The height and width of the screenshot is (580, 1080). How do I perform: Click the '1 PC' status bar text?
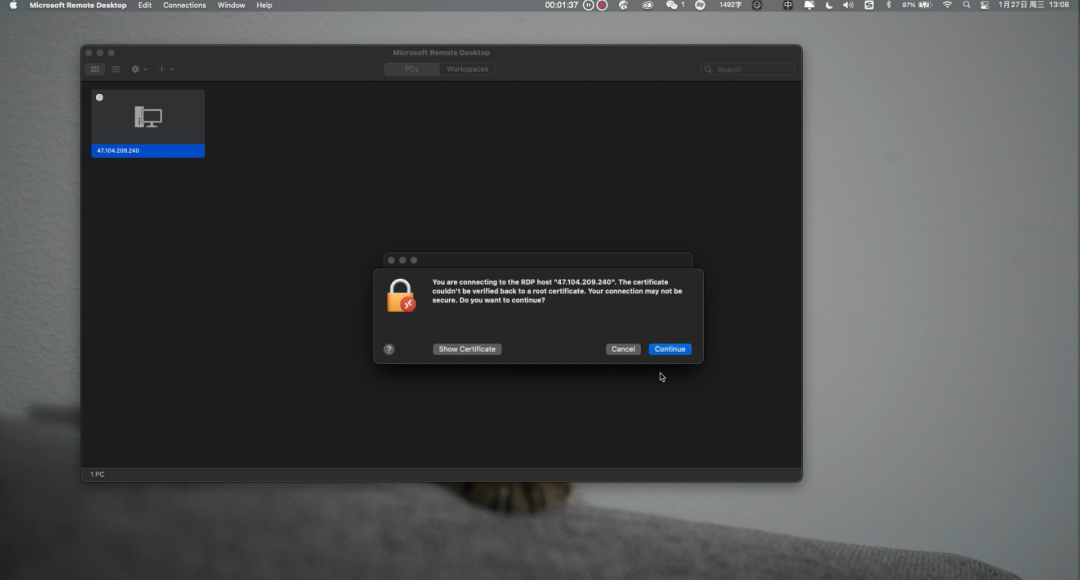click(x=97, y=474)
